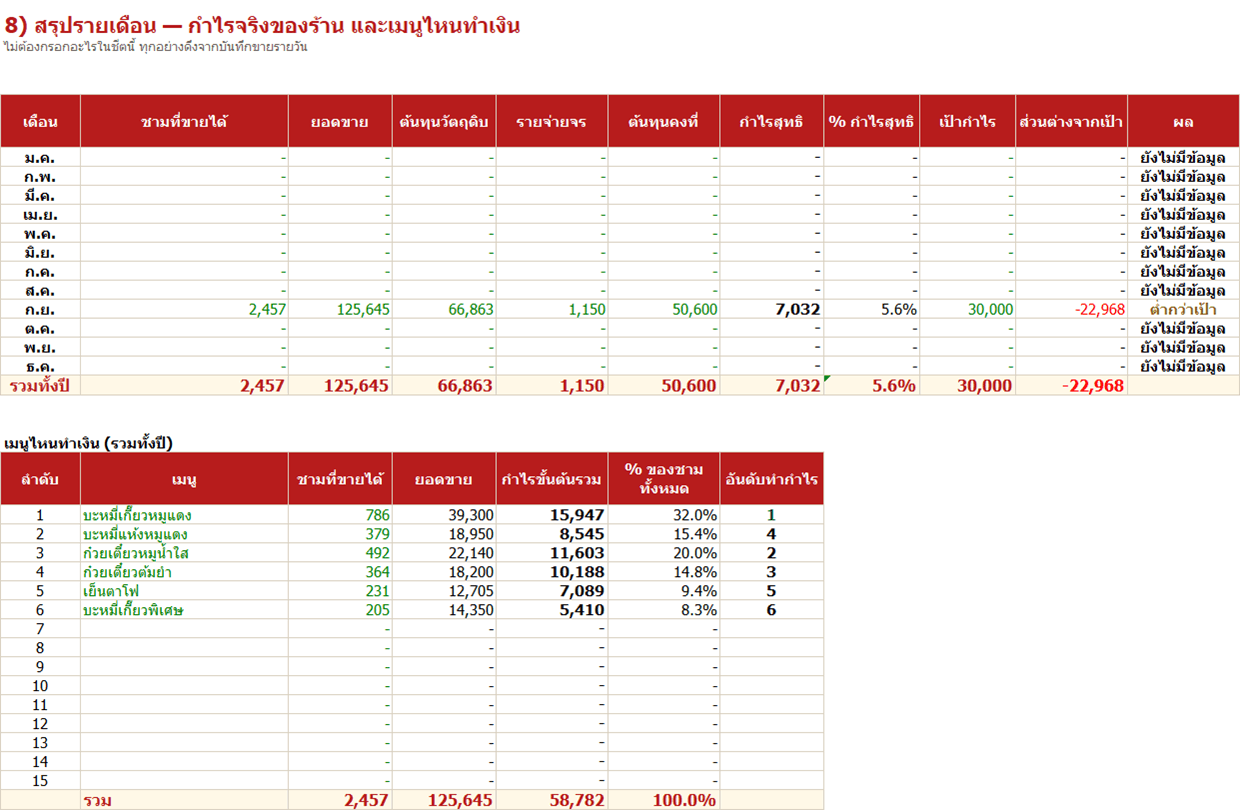Select the ก.ย. profit target cell 30,000
Viewport: 1240px width, 810px height.
point(968,310)
